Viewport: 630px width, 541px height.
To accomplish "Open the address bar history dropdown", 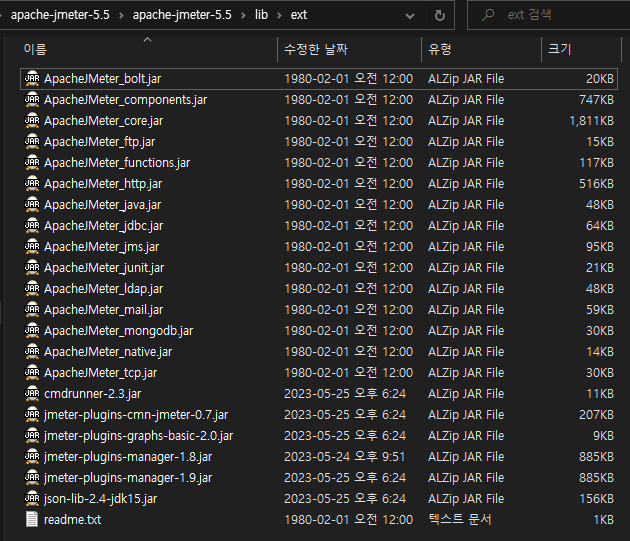I will [x=410, y=16].
